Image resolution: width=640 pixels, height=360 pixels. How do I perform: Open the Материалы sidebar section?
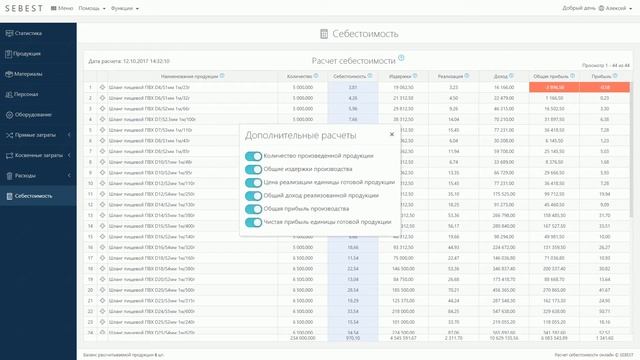coord(38,74)
